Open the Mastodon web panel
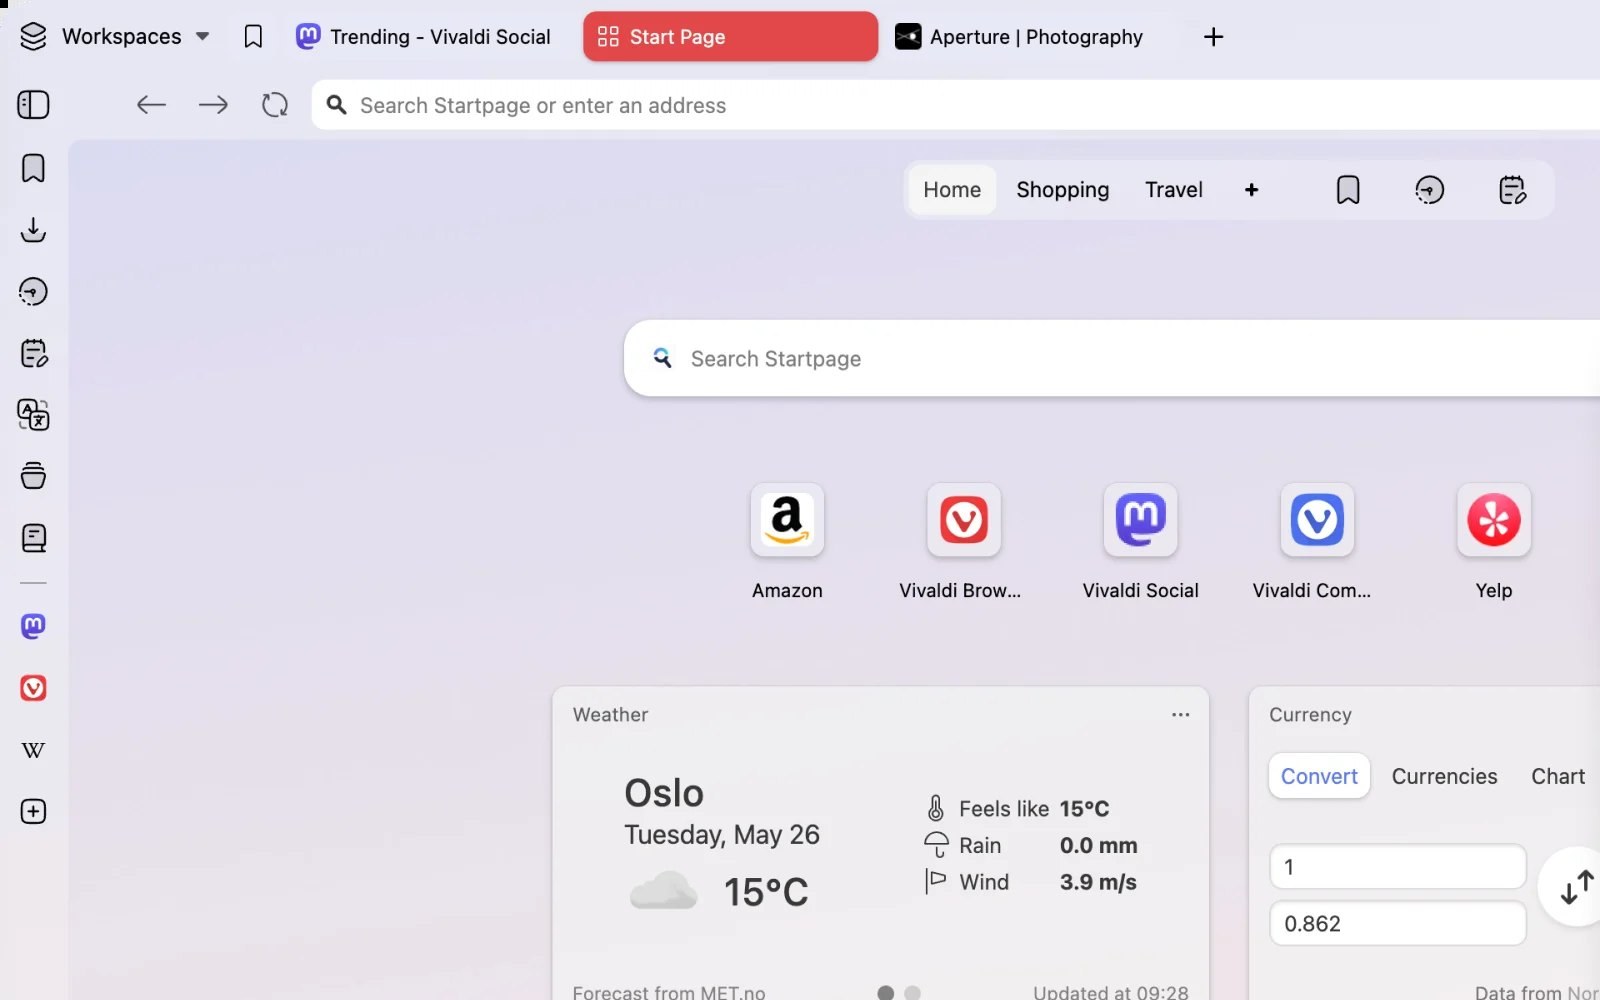Screen dimensions: 1600x1000 coord(33,626)
